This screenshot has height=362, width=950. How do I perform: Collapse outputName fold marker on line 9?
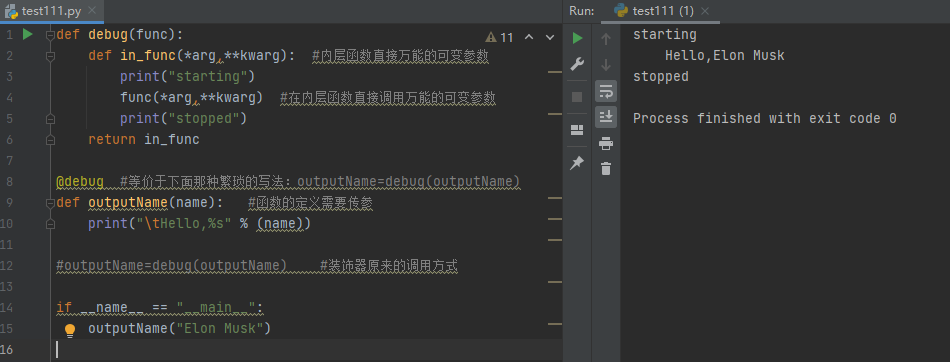coord(51,203)
